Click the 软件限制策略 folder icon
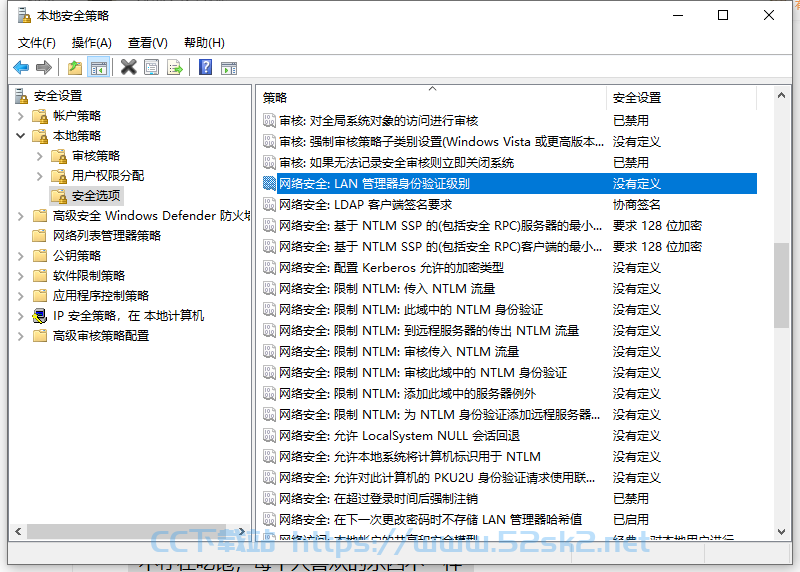800x572 pixels. coord(40,276)
